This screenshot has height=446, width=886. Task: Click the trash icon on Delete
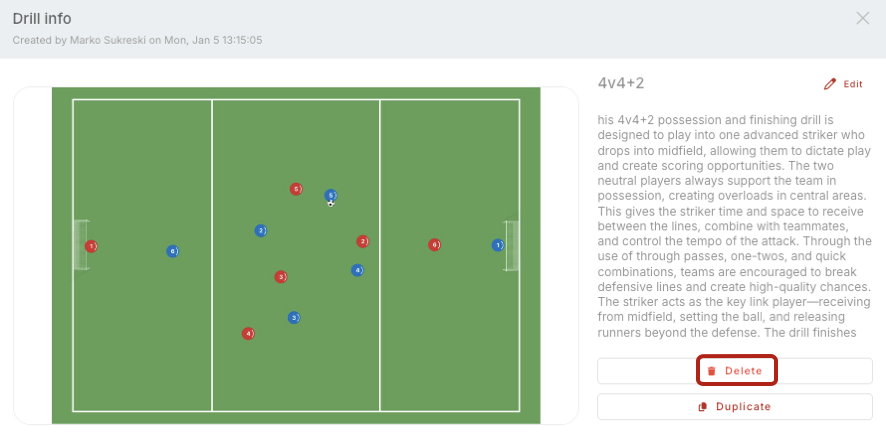tap(712, 371)
